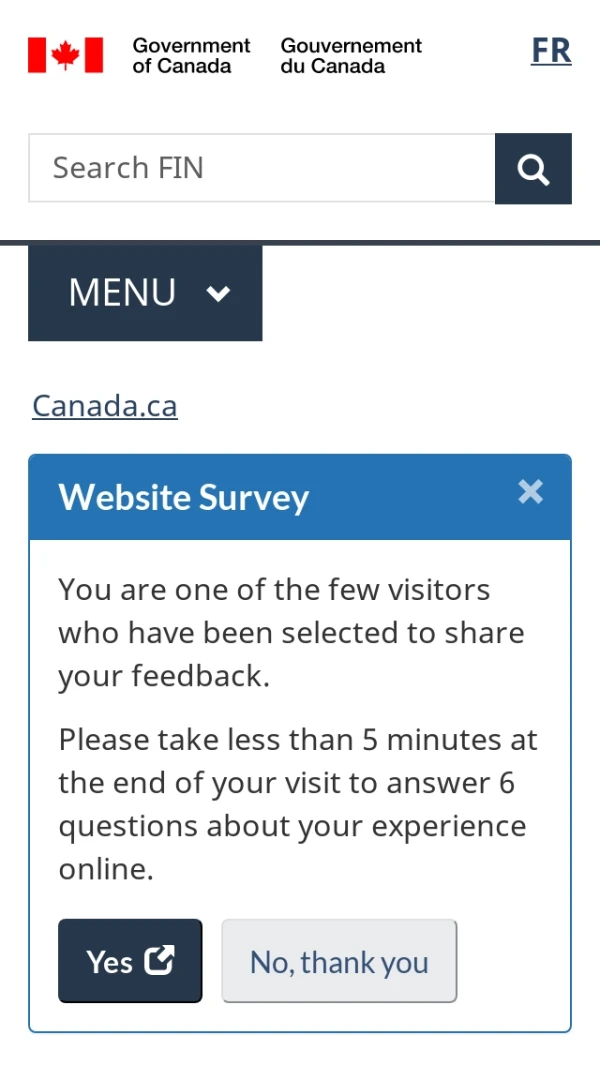Click the Government of Canada wordmark
The image size is (600, 1065).
tap(191, 55)
